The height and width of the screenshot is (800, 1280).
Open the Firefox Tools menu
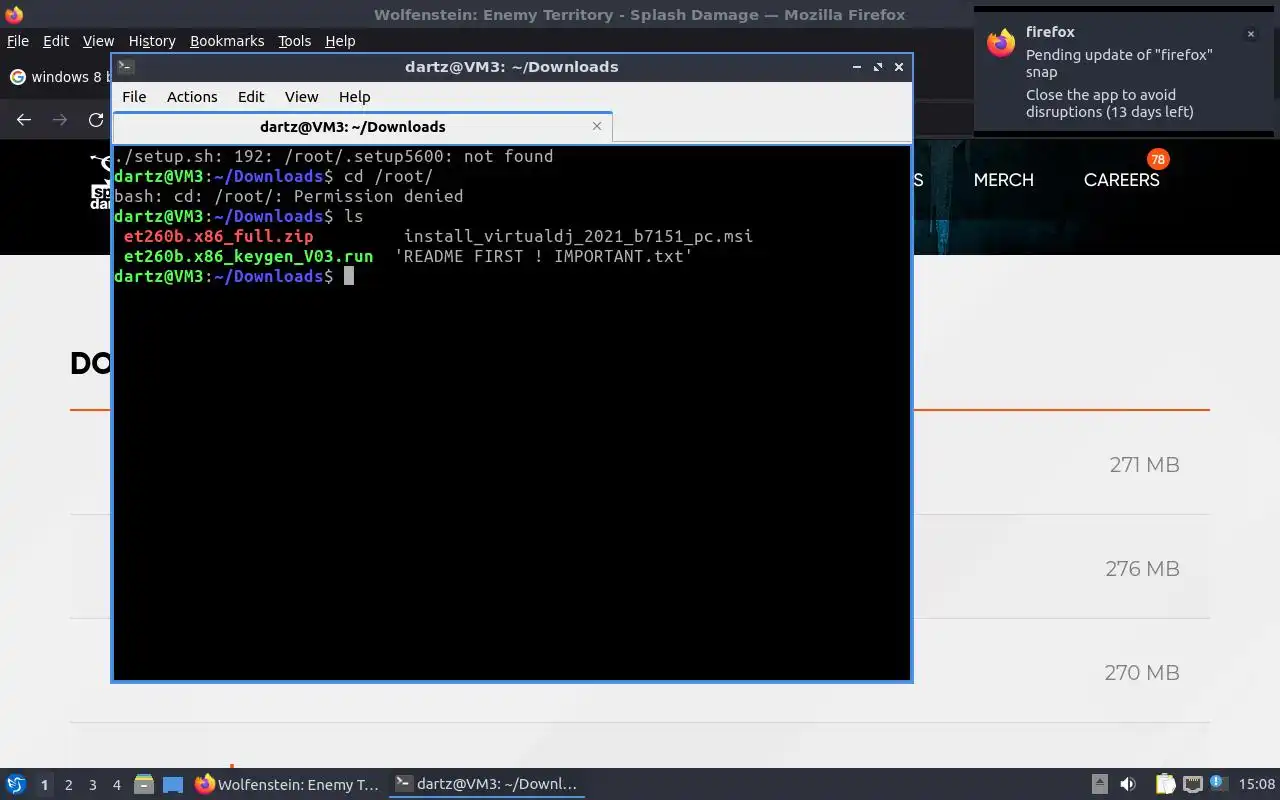[295, 41]
